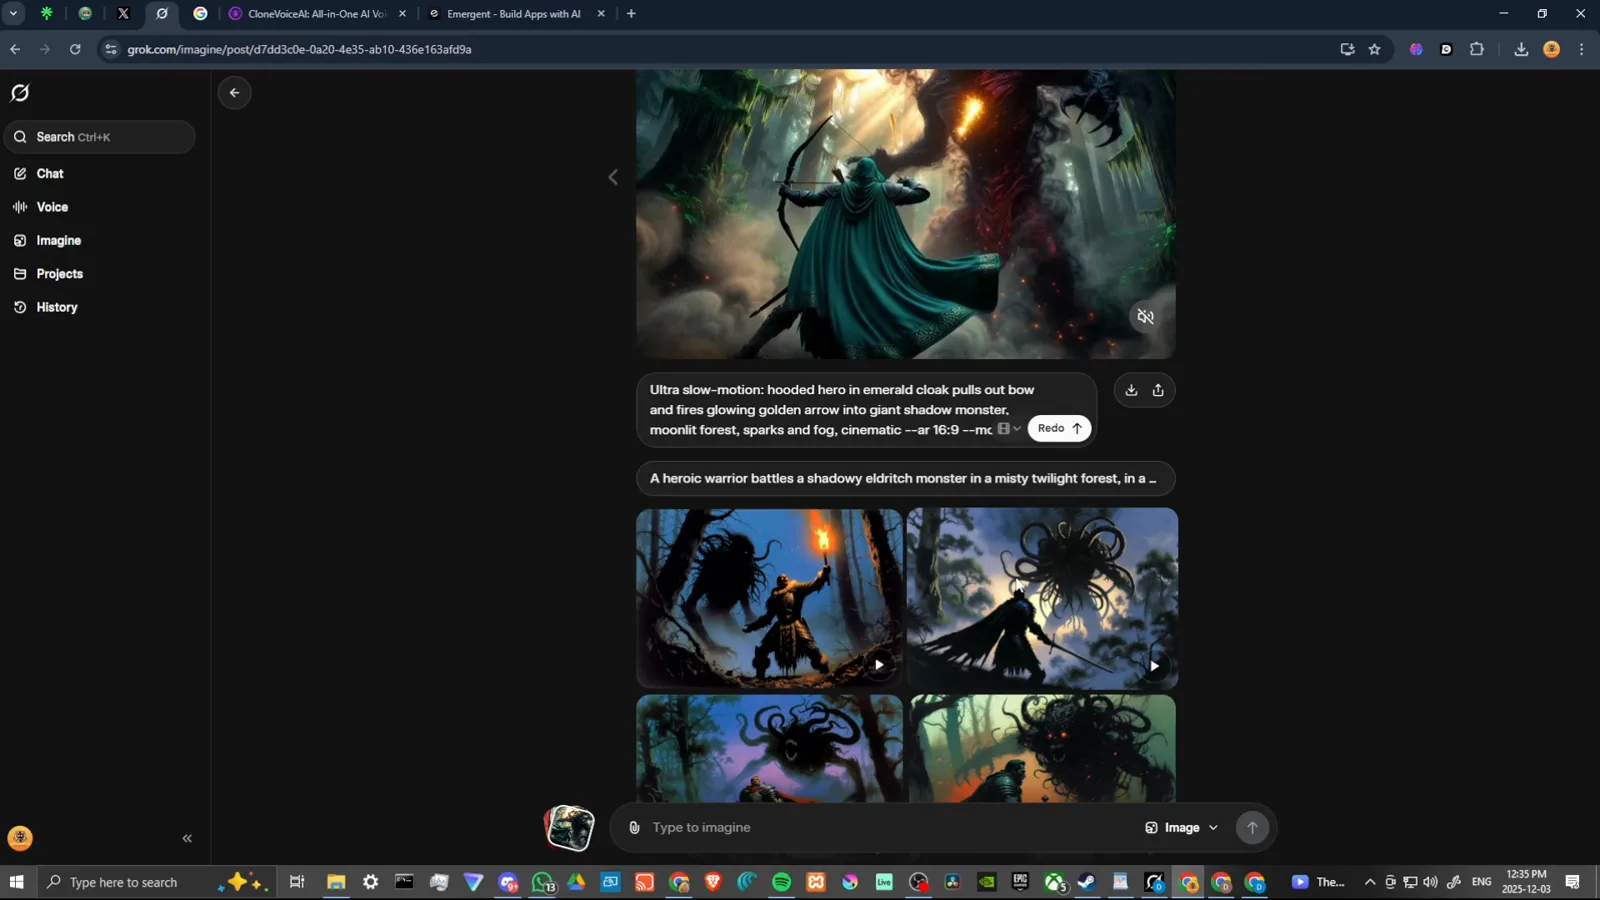Close the CloneVoiceAI tab
Screen dimensions: 1600x900
(402, 14)
